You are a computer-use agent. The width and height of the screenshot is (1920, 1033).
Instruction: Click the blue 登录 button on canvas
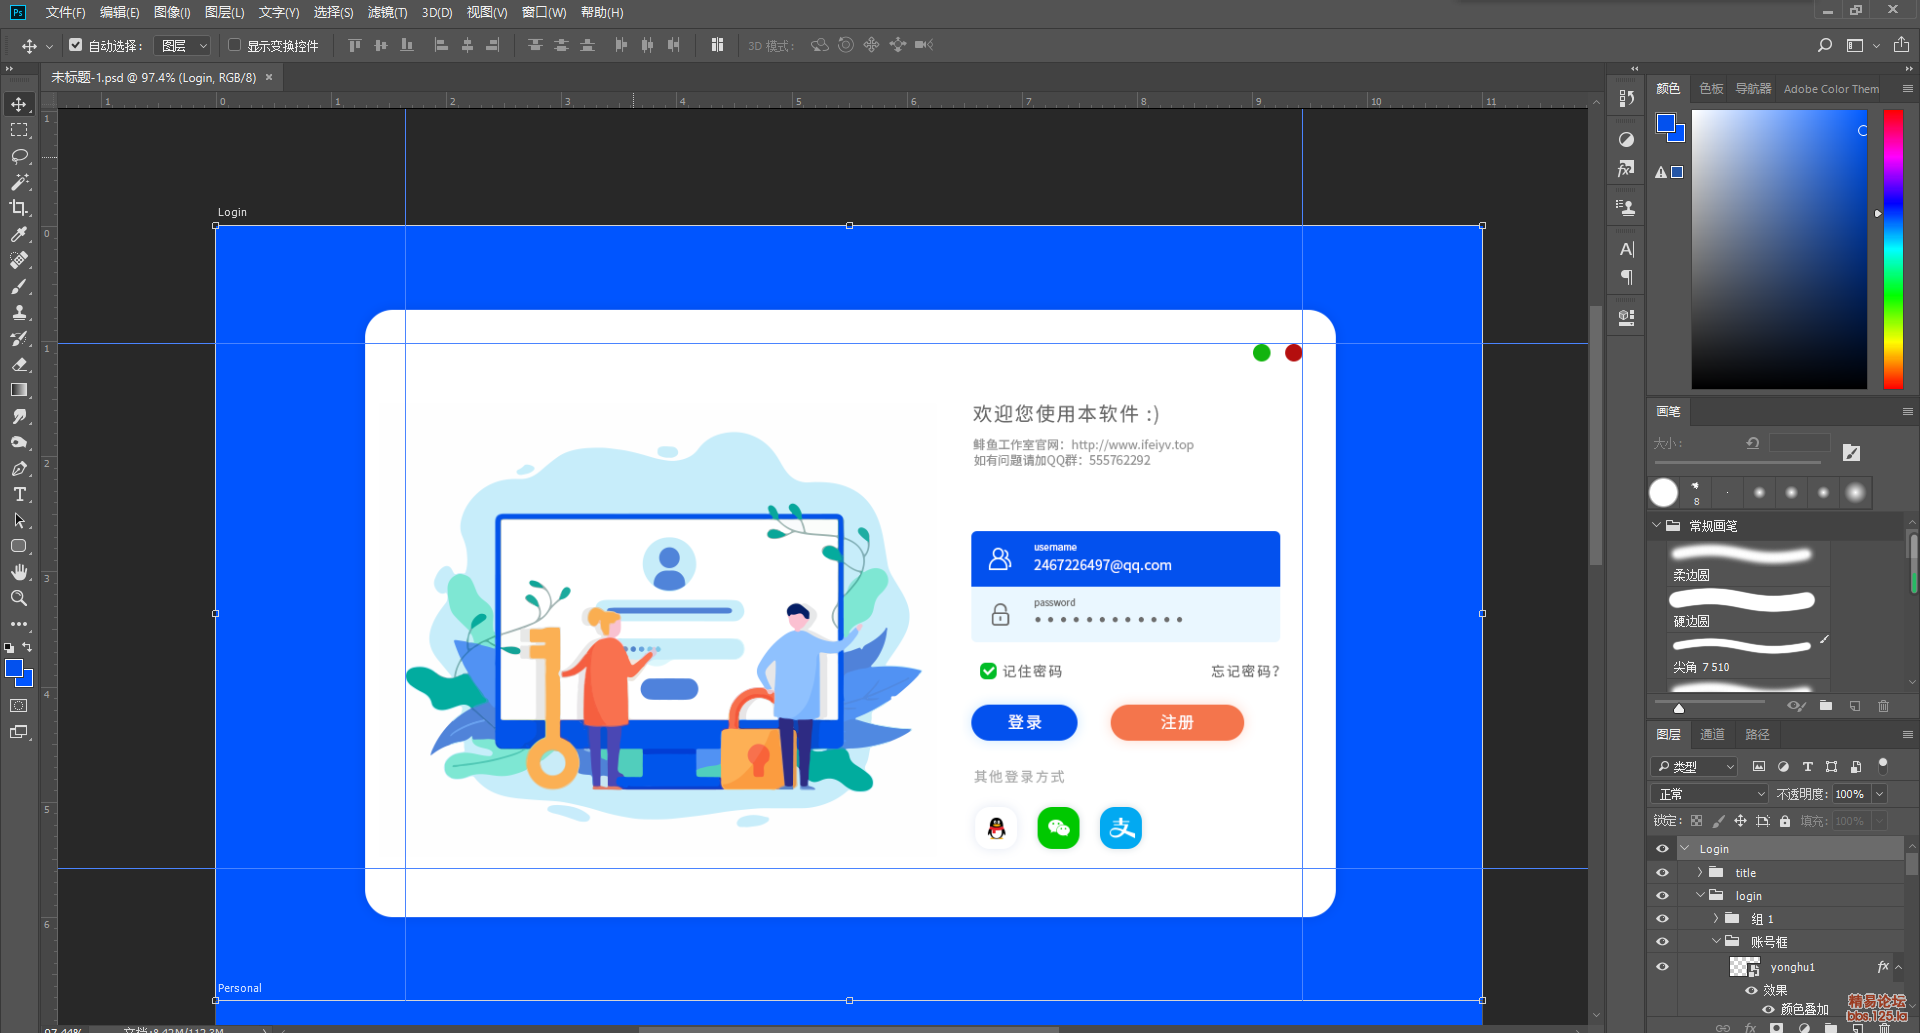tap(1024, 722)
